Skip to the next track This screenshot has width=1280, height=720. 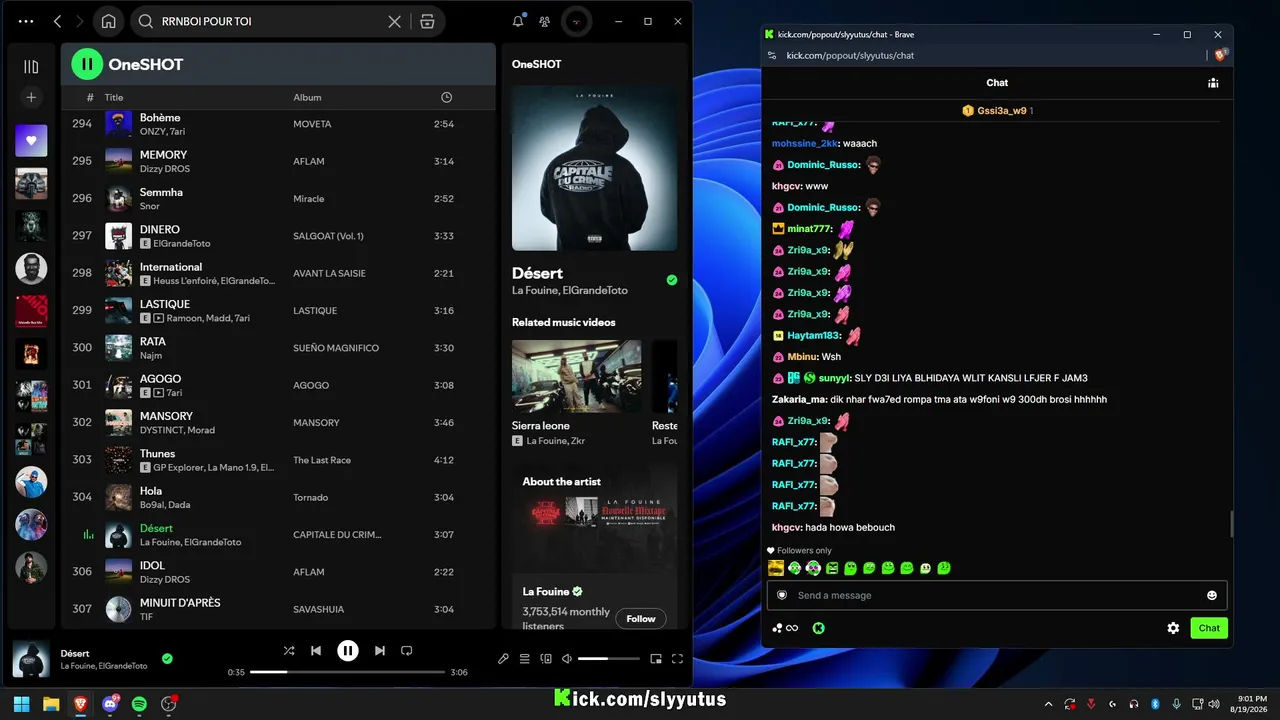coord(380,650)
